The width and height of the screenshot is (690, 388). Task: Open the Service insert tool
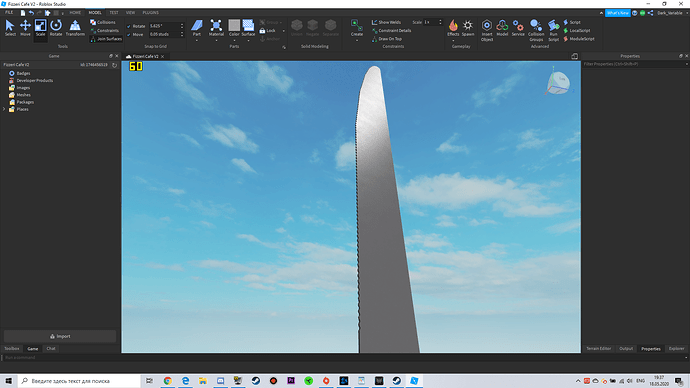pyautogui.click(x=518, y=27)
